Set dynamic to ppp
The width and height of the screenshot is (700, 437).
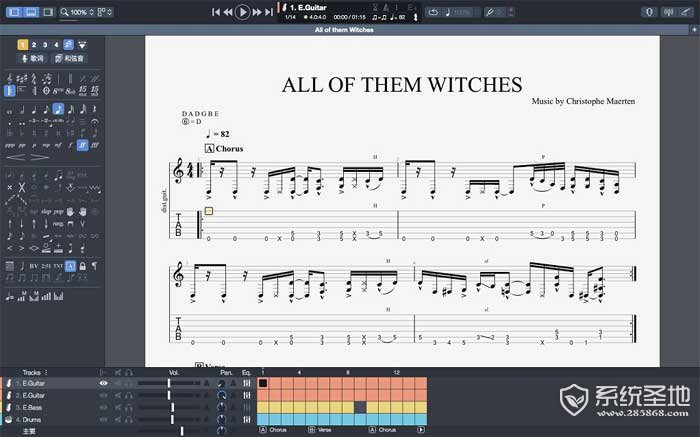pos(9,146)
